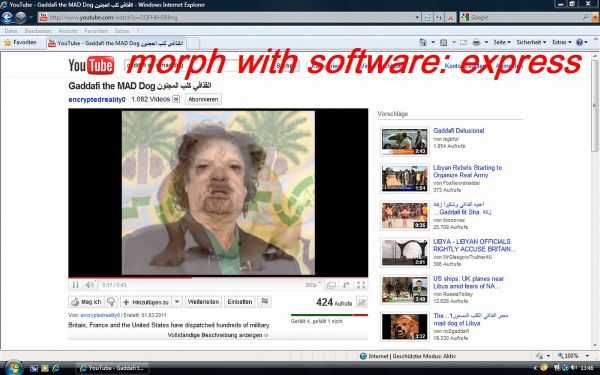Image resolution: width=600 pixels, height=375 pixels.
Task: Enter fullscreen video mode
Action: 361,285
